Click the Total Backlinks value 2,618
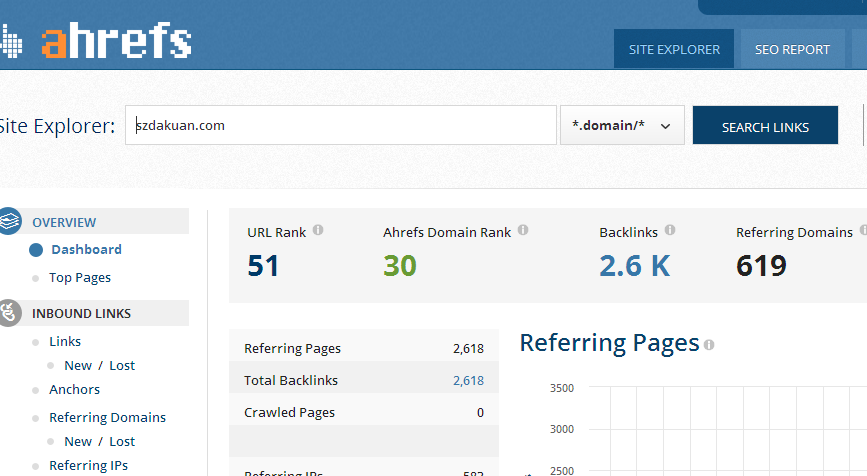 (468, 380)
